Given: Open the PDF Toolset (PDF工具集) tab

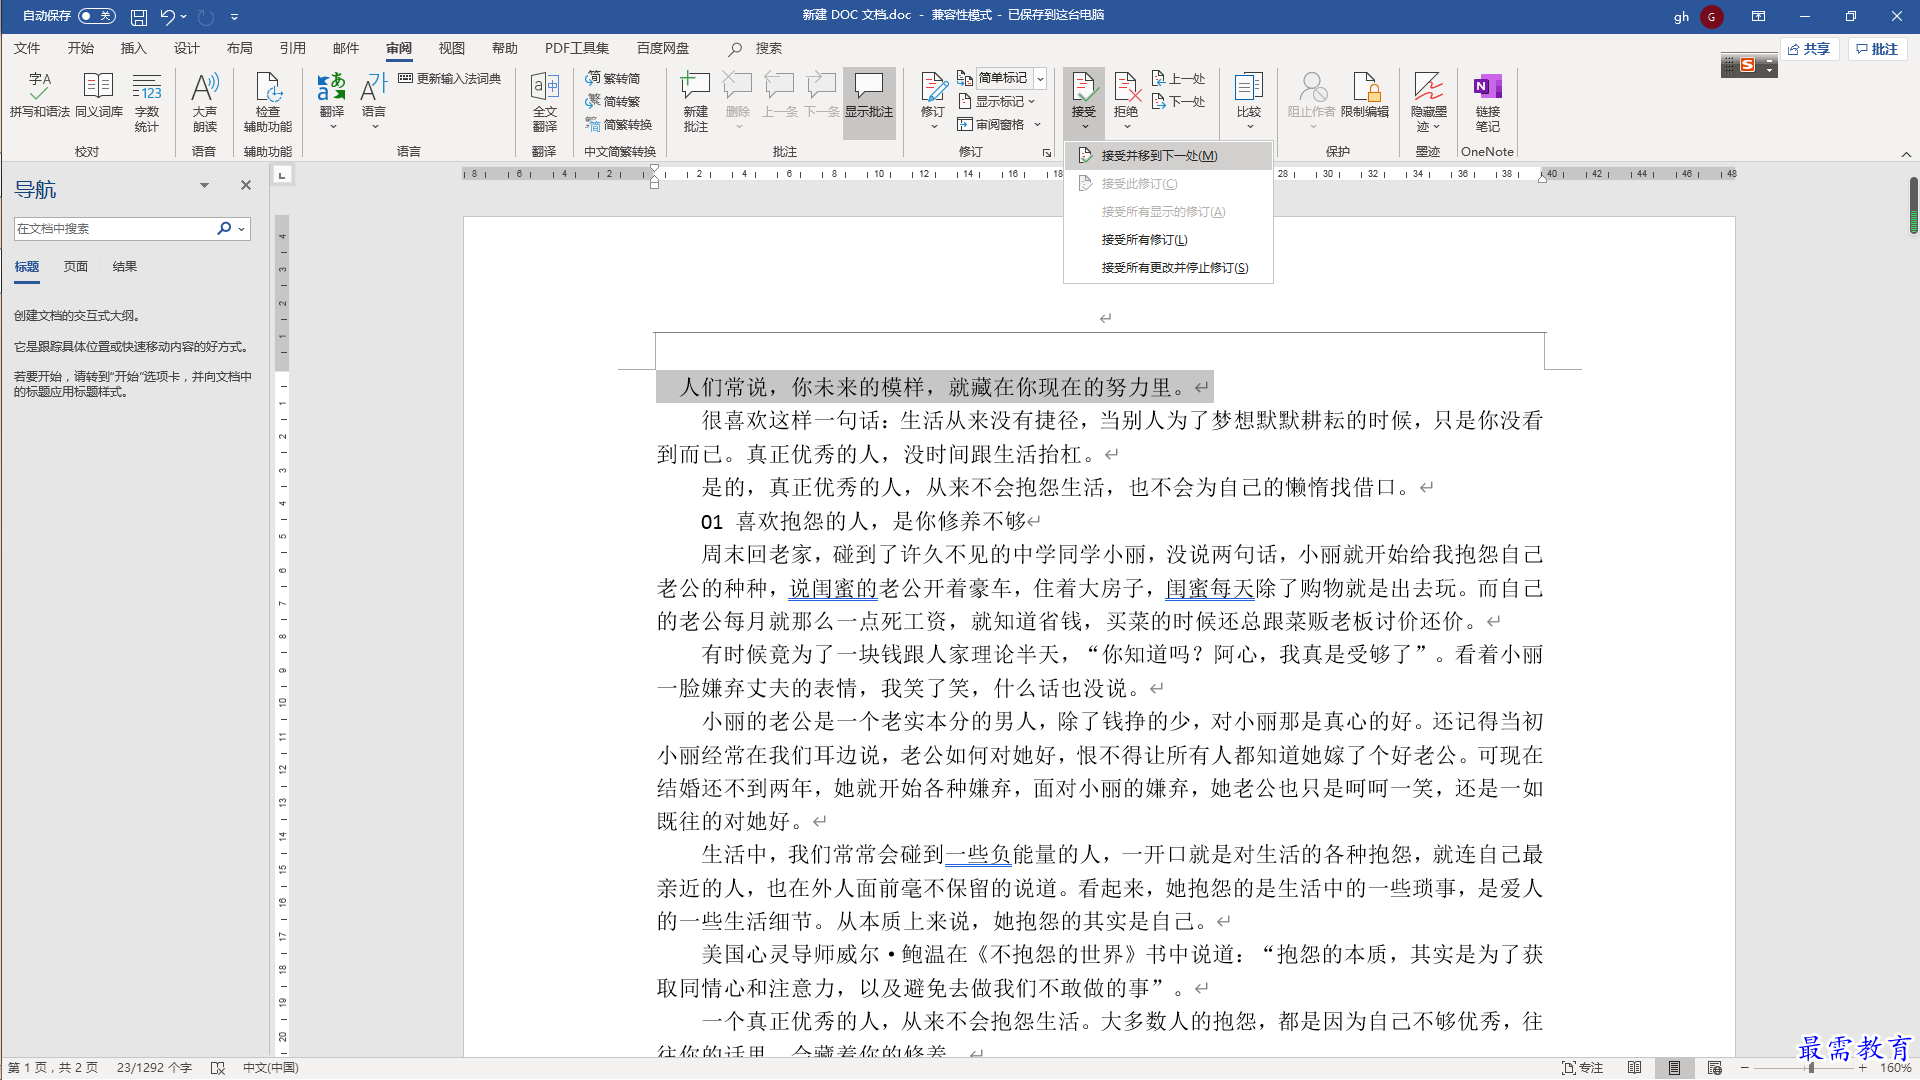Looking at the screenshot, I should (577, 48).
